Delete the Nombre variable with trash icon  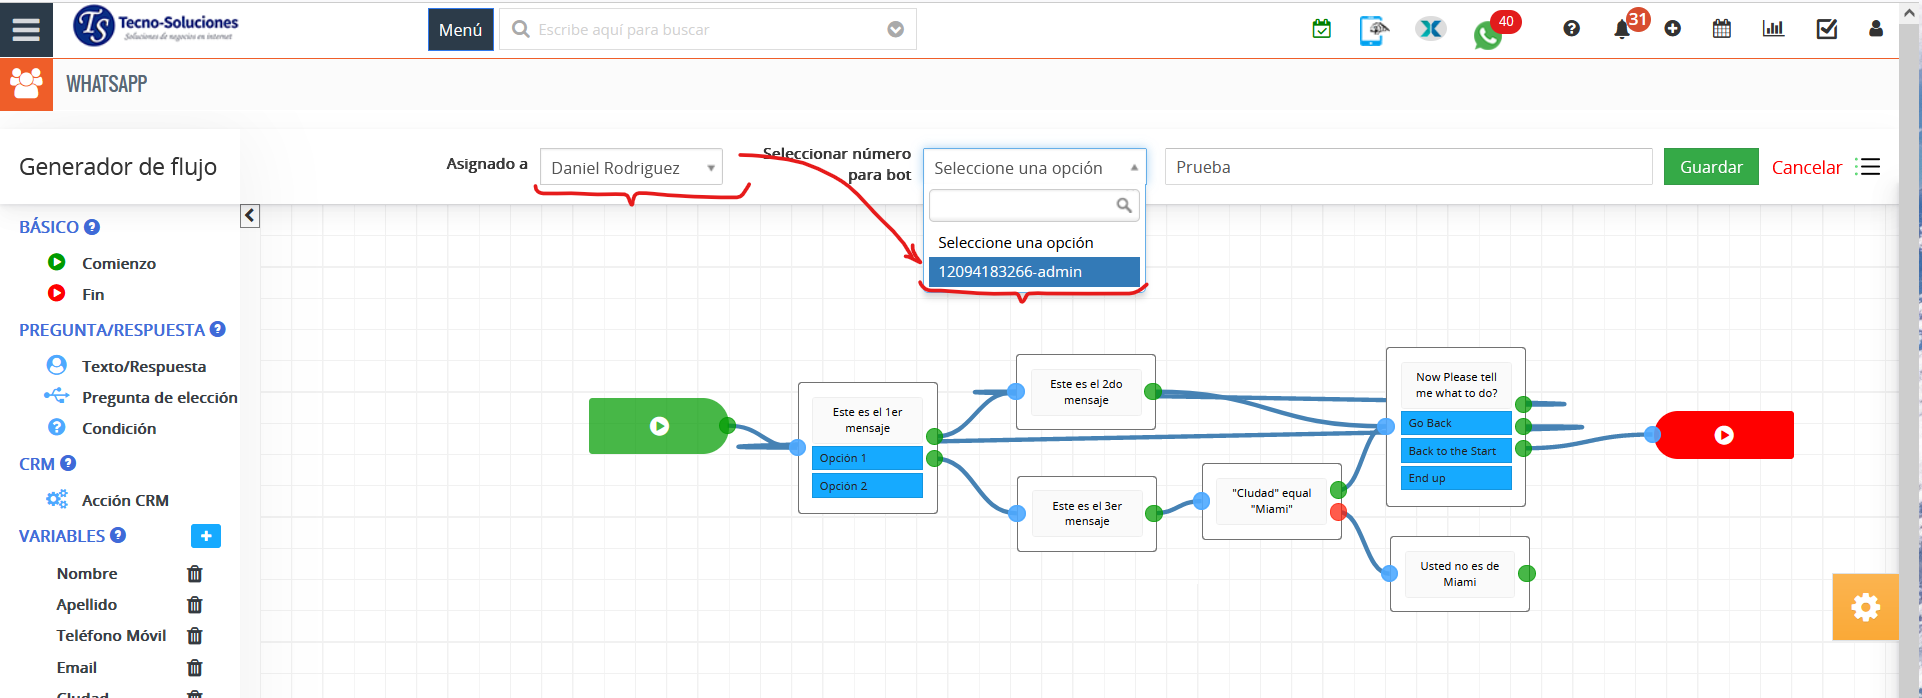pos(195,574)
